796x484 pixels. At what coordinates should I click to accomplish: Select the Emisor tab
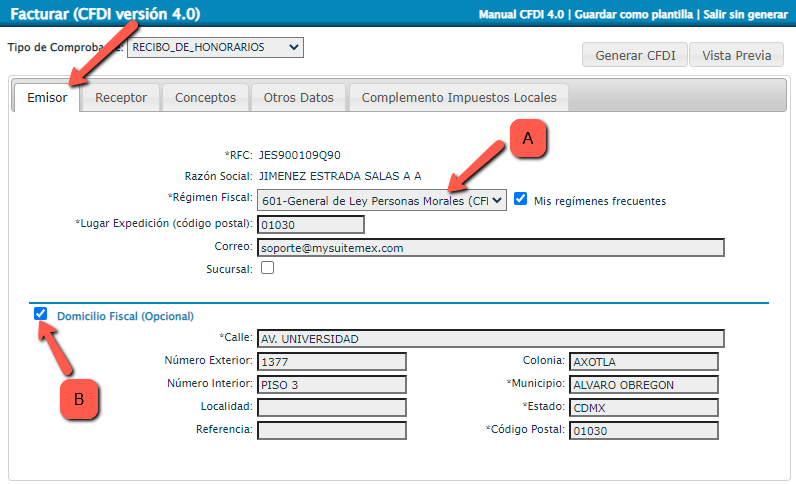(x=47, y=97)
